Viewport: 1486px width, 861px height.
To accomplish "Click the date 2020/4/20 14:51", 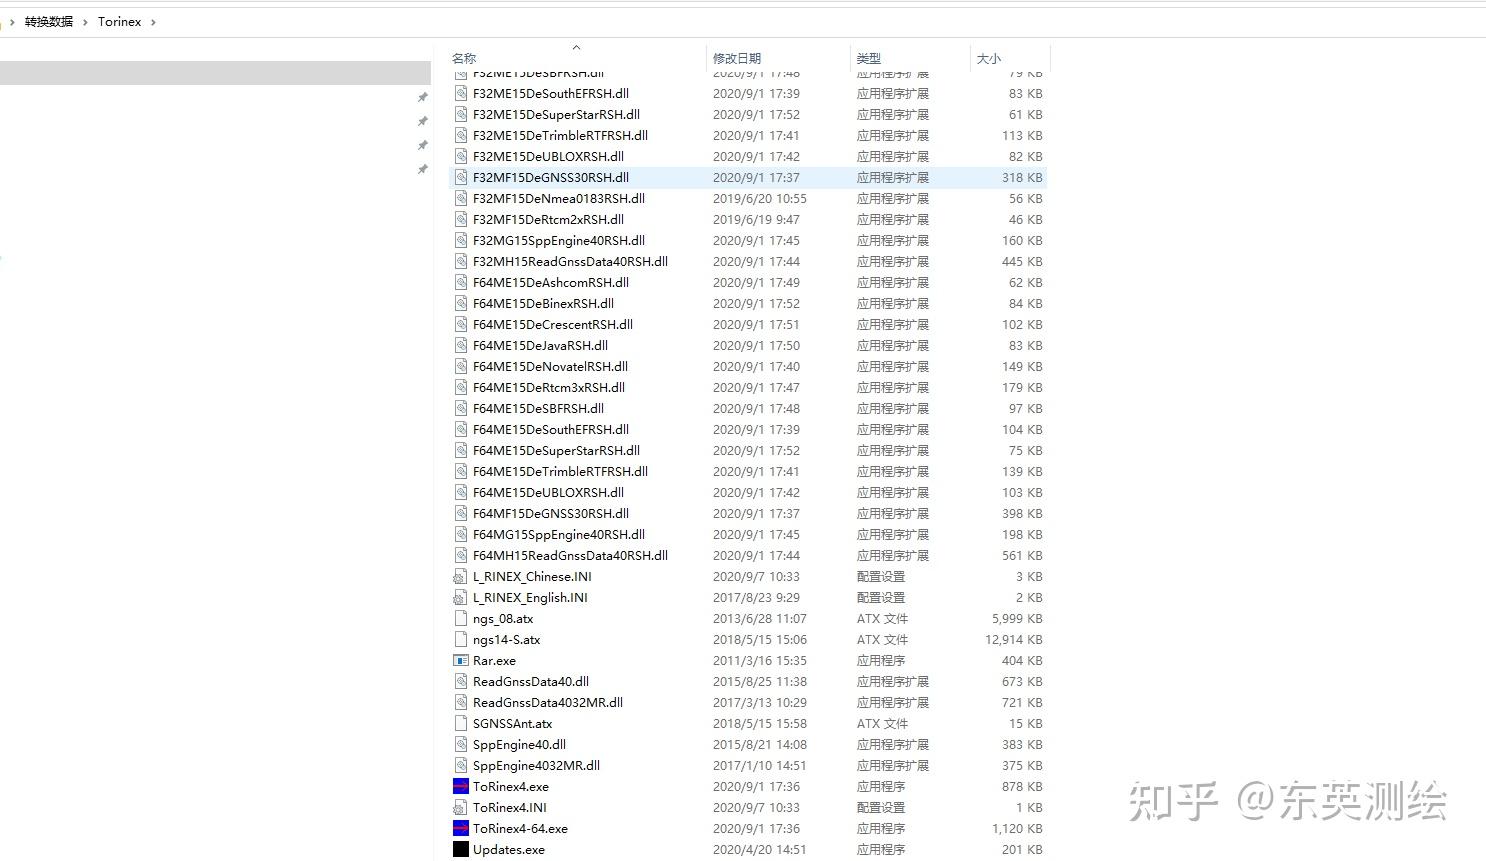I will coord(759,849).
